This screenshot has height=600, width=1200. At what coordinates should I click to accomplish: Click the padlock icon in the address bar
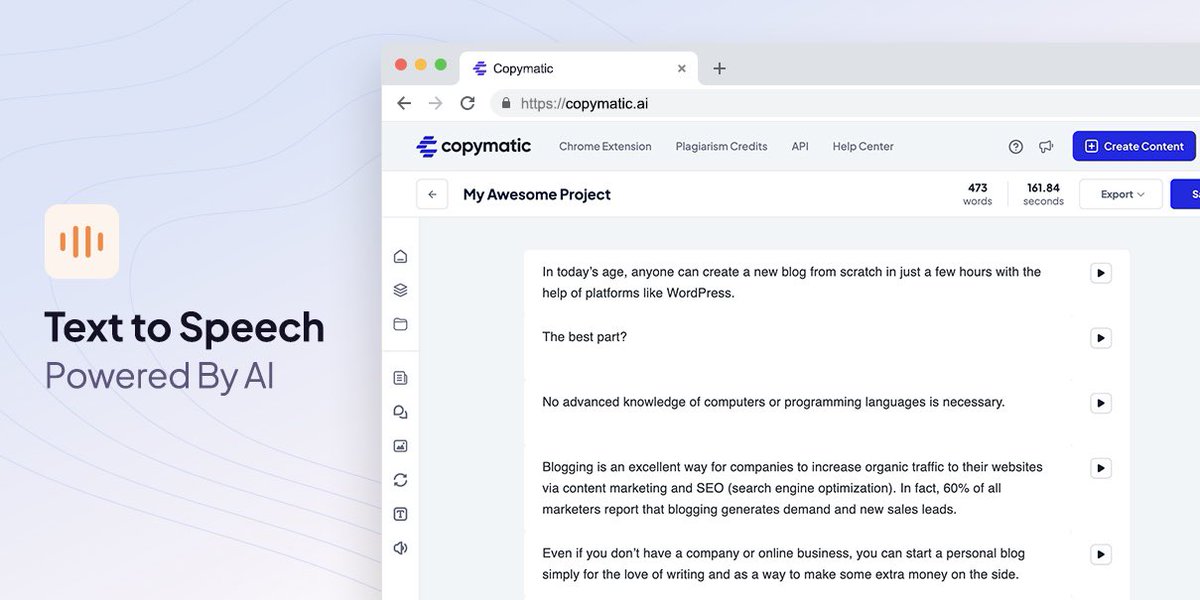click(x=506, y=103)
